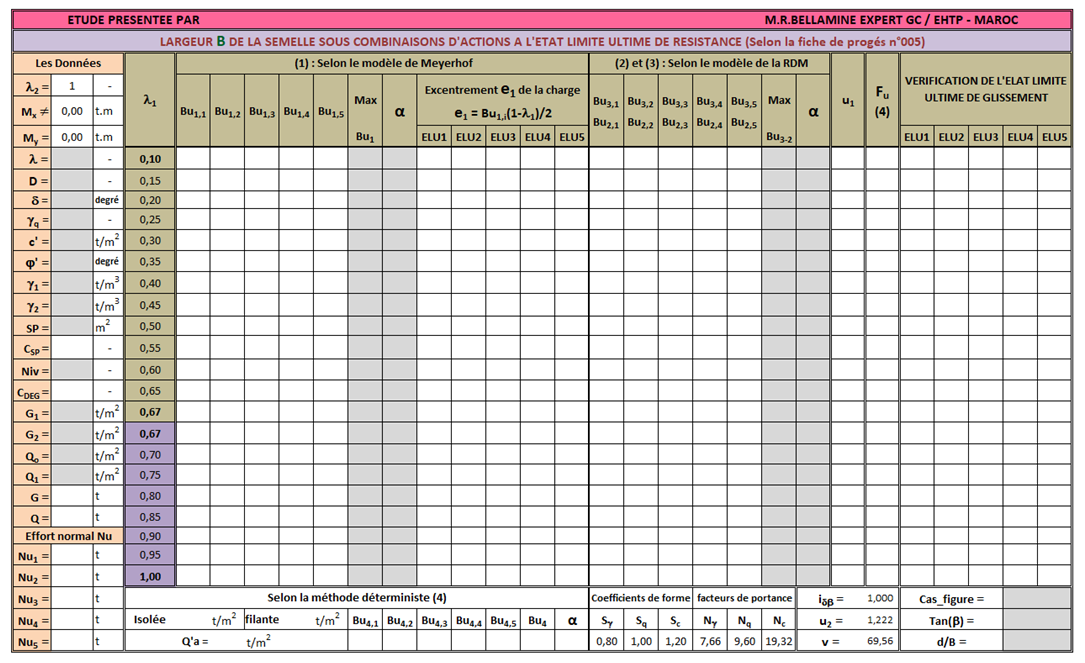Click the Cas_figure gray result cell
Screen dimensions: 1085x663
pos(1037,599)
